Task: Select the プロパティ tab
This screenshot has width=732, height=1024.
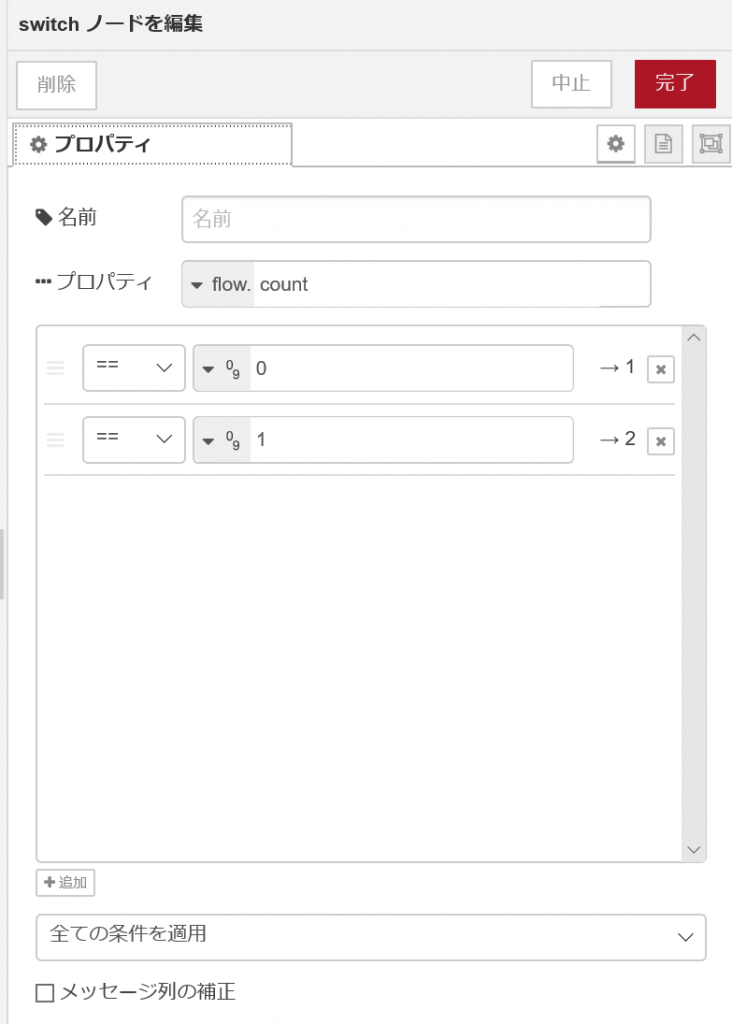Action: (x=152, y=145)
